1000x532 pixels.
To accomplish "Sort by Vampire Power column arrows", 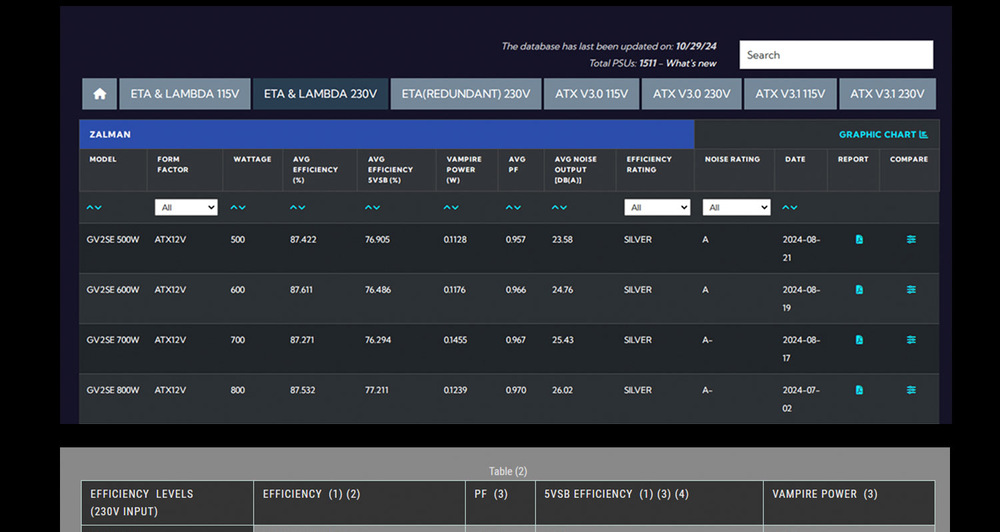I will [x=452, y=207].
